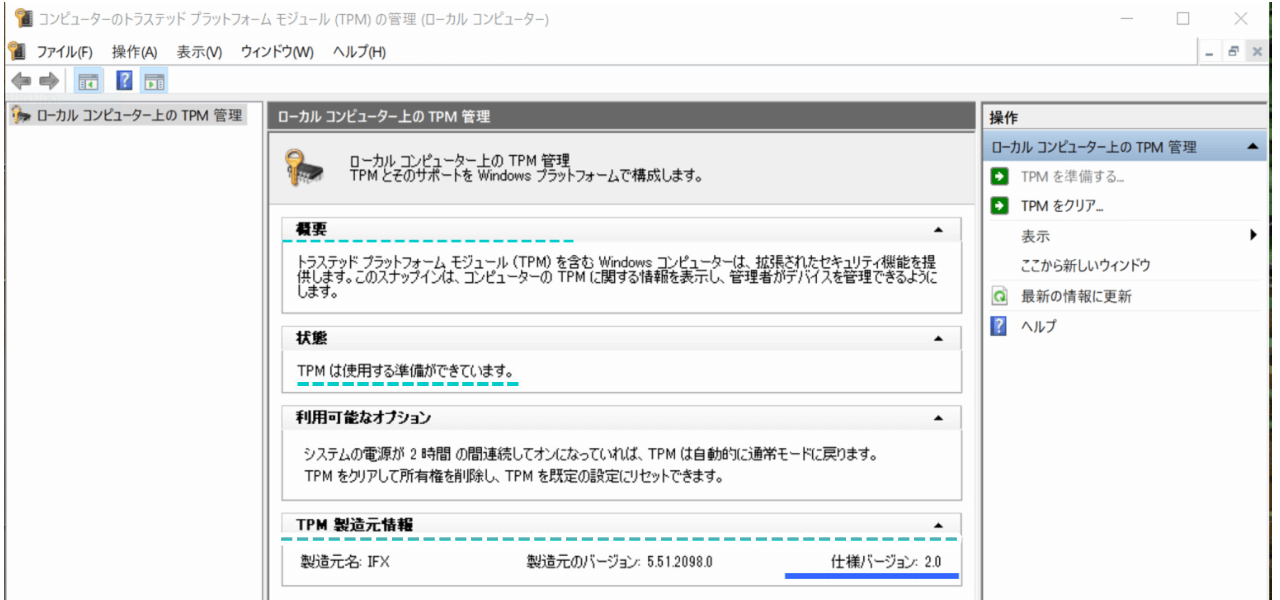Click the Back arrow toolbar icon
The width and height of the screenshot is (1280, 600).
pyautogui.click(x=20, y=81)
